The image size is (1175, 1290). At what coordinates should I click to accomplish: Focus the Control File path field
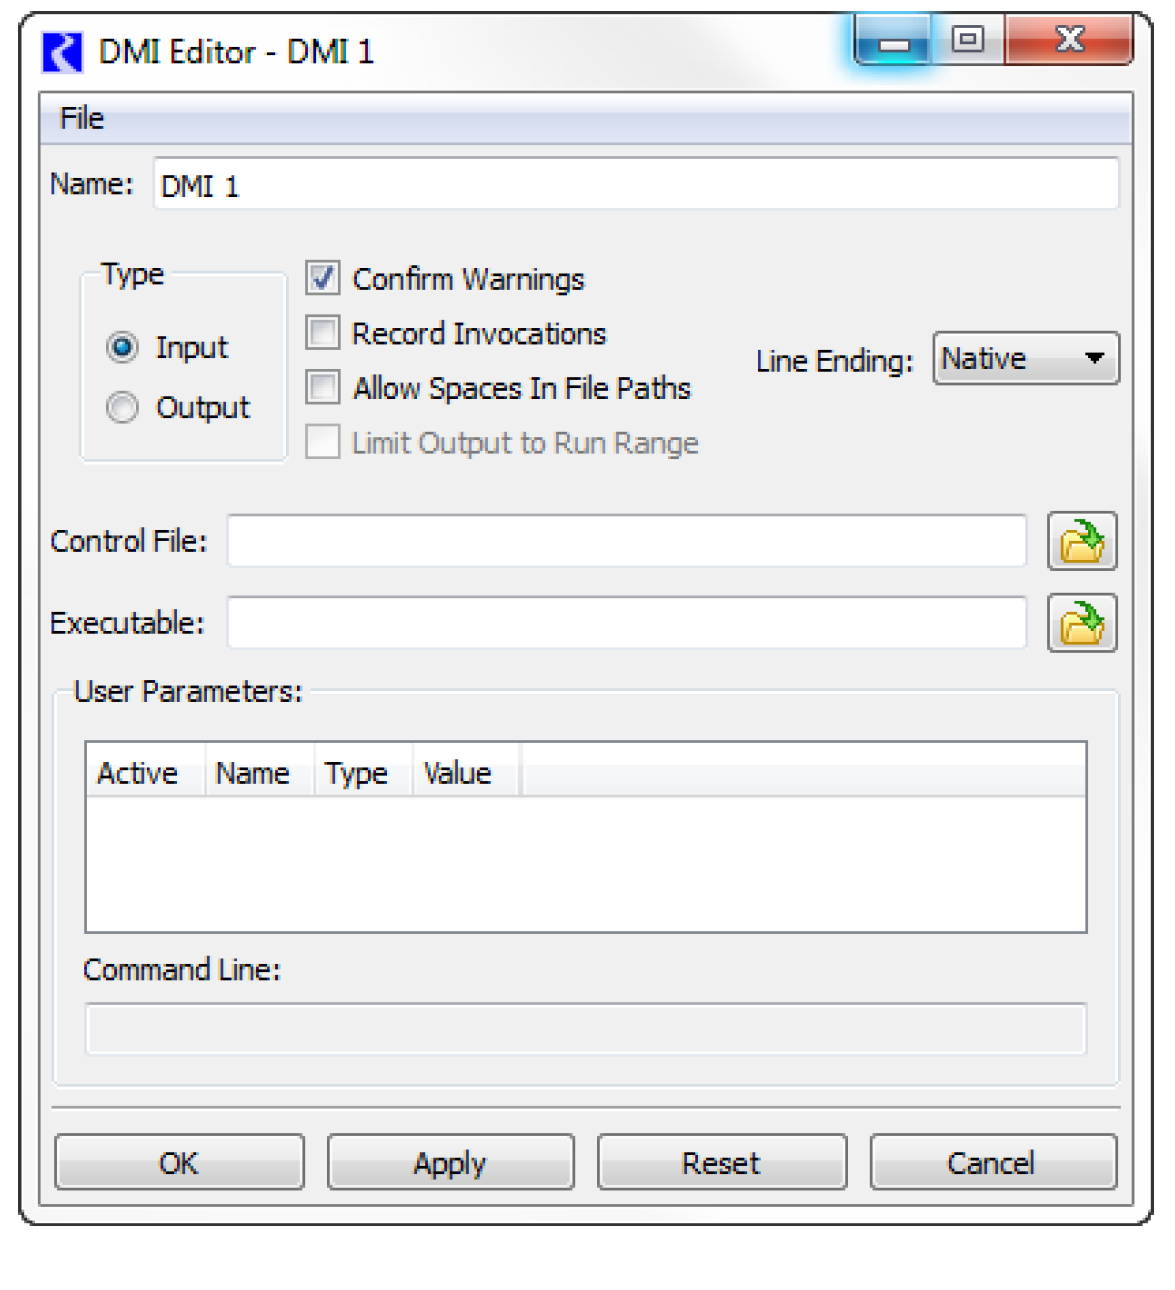coord(626,541)
